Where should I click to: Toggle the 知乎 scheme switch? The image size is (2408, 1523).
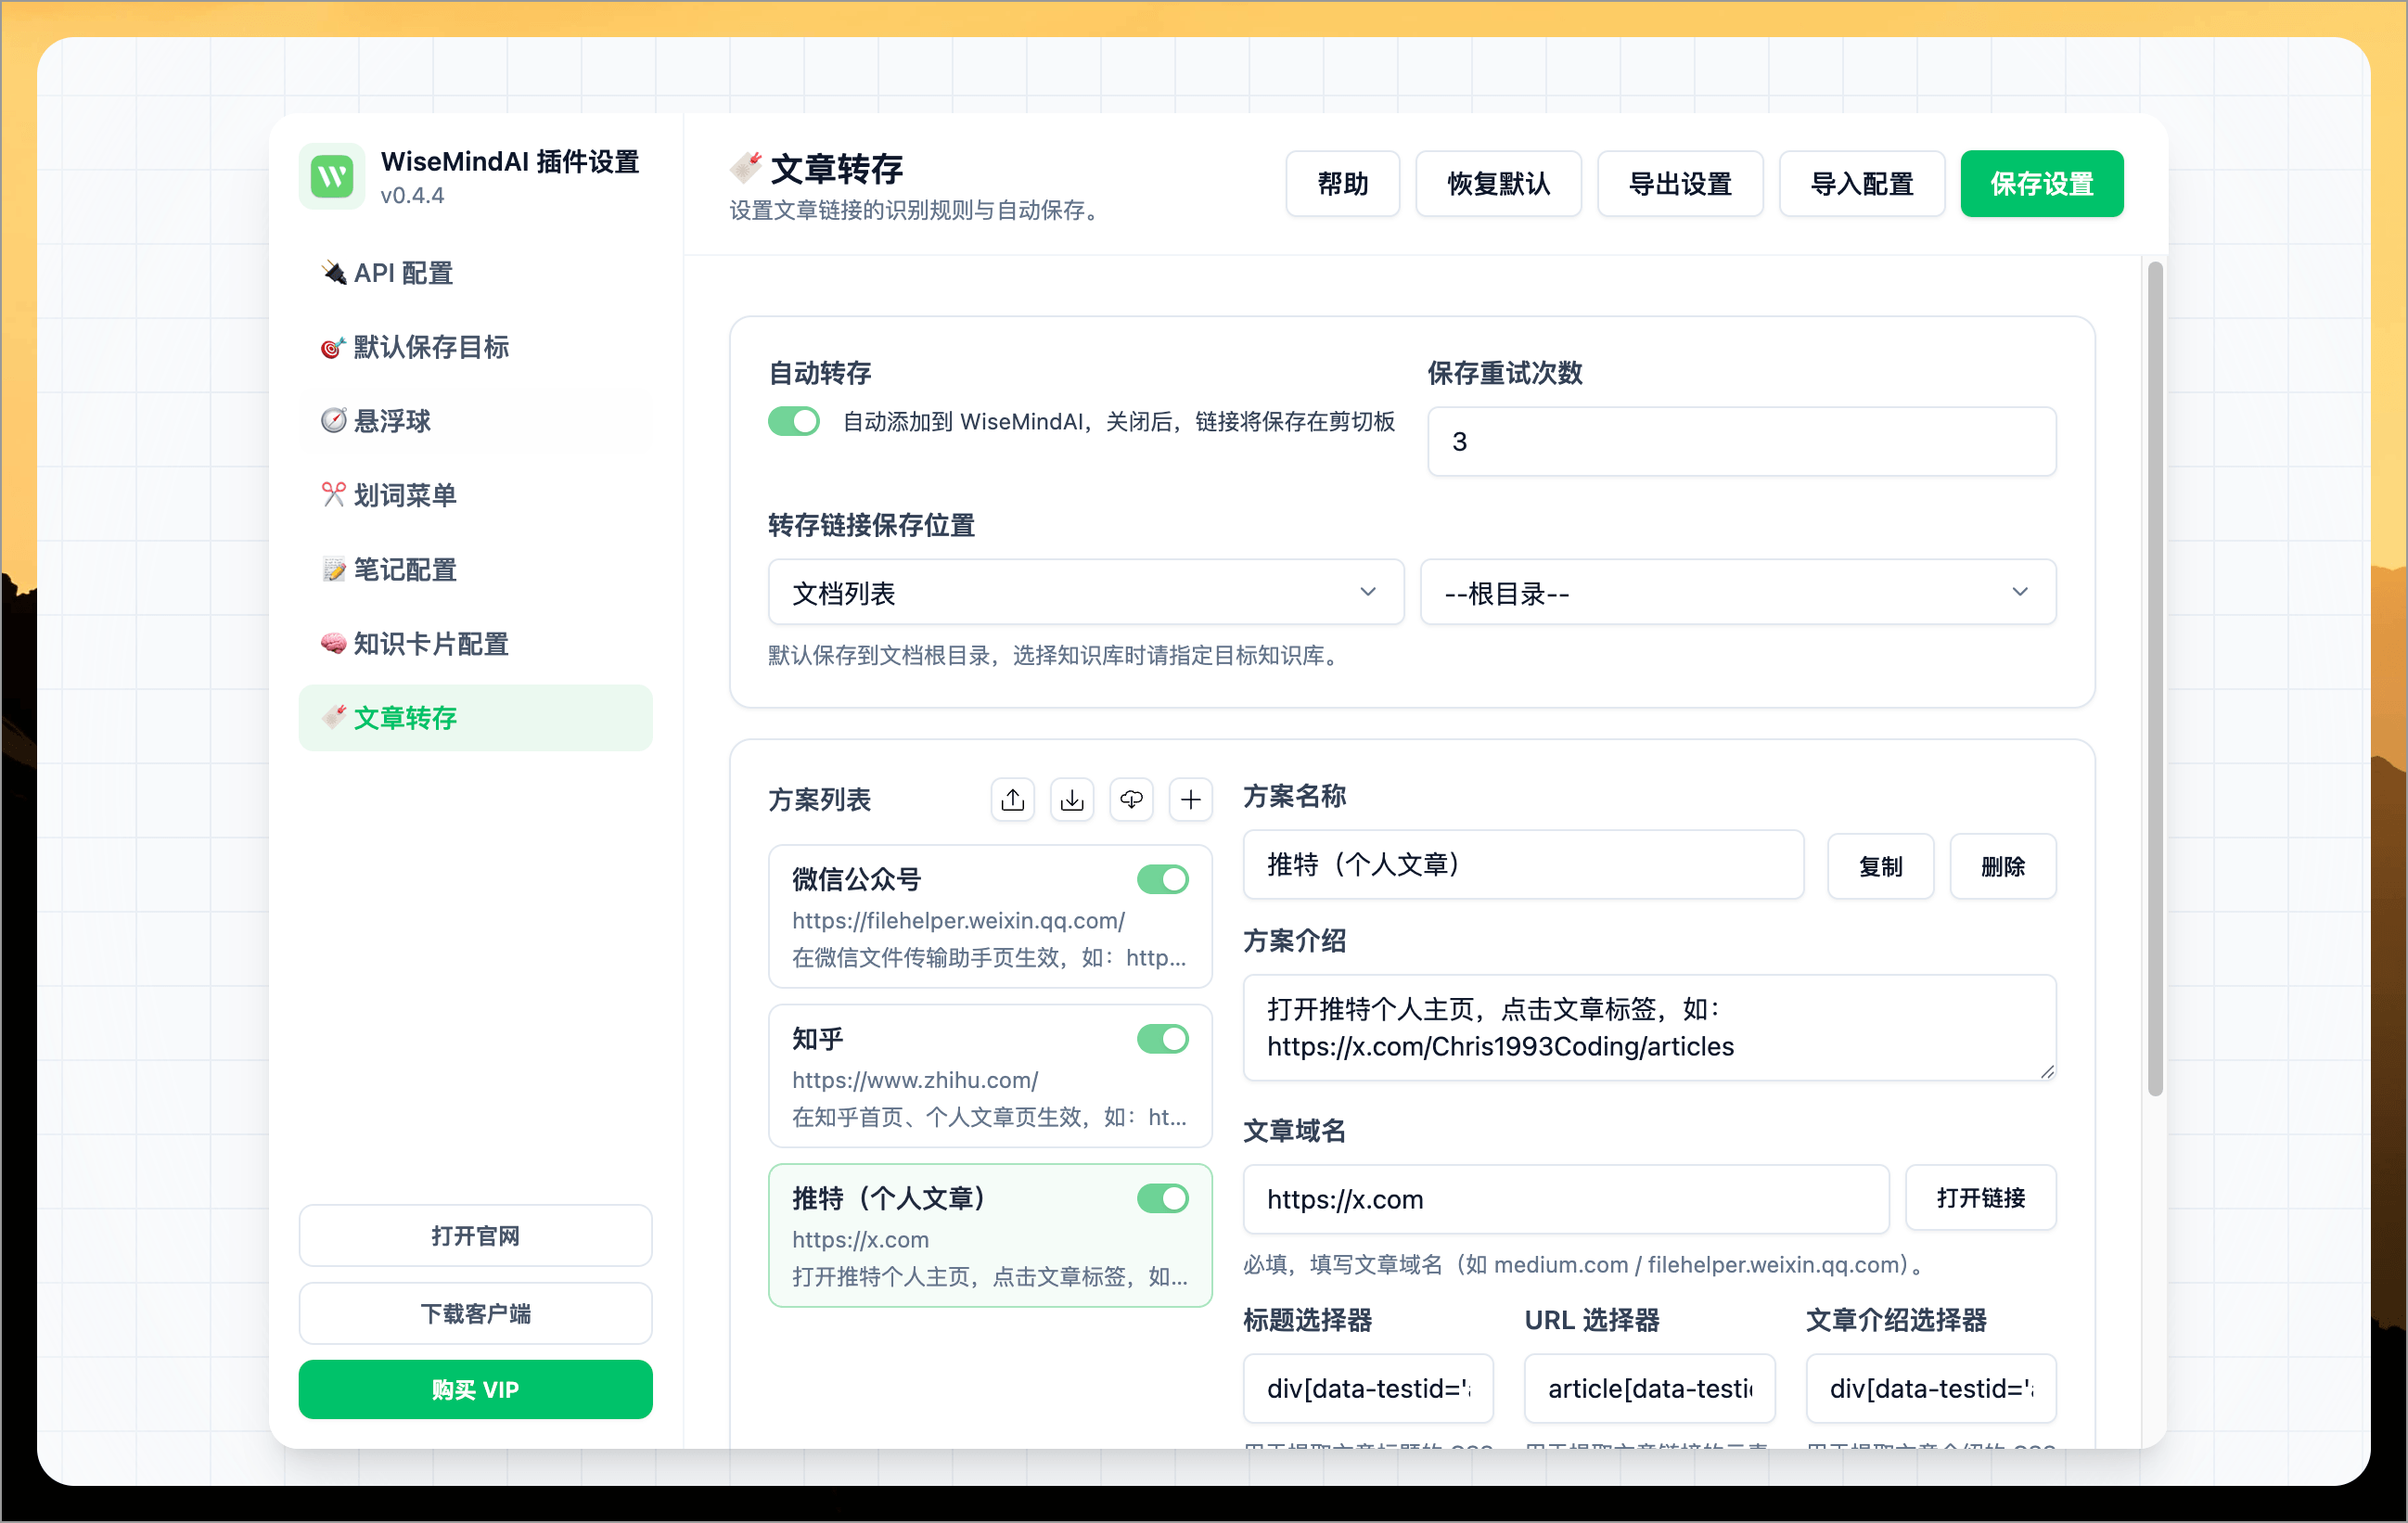[x=1162, y=1039]
